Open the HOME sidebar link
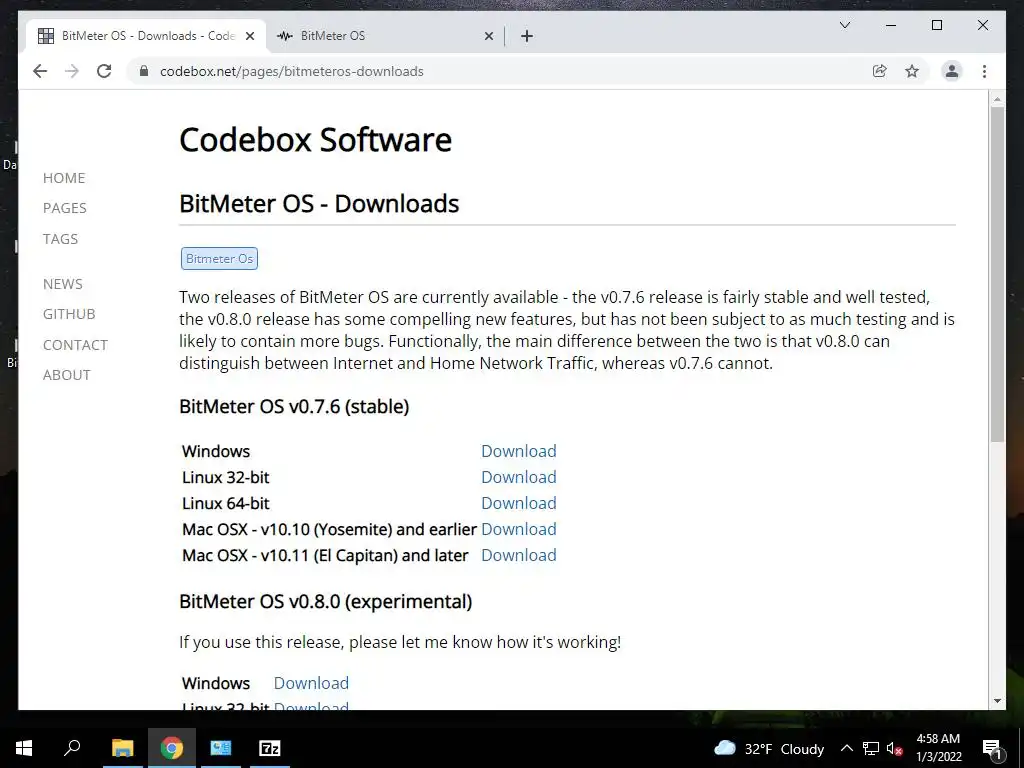The image size is (1024, 768). 64,178
